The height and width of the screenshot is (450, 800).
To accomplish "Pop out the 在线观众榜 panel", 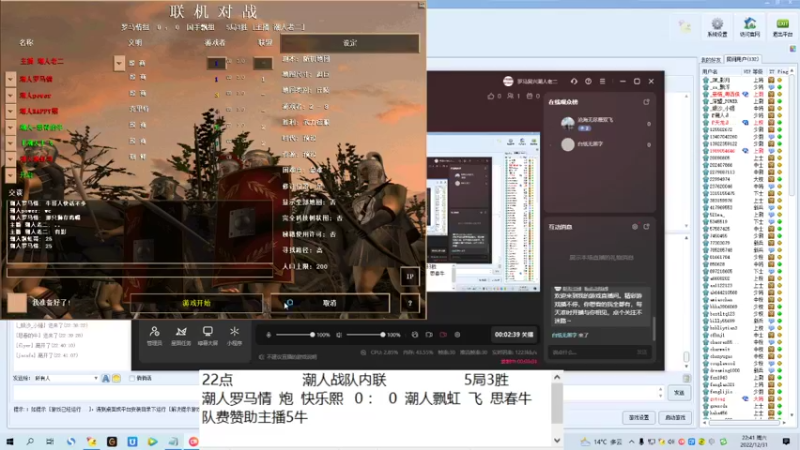I will point(646,102).
